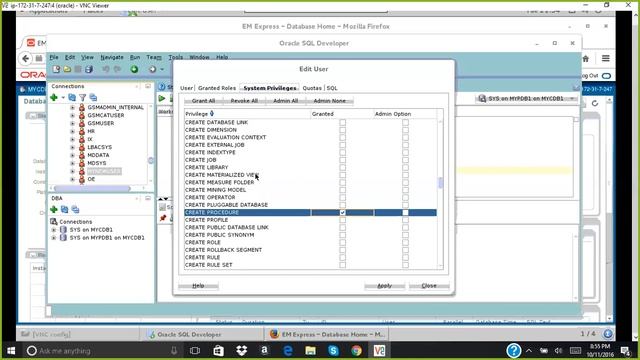Open the Team menu
Viewport: 640px width, 360px height.
pyautogui.click(x=154, y=57)
